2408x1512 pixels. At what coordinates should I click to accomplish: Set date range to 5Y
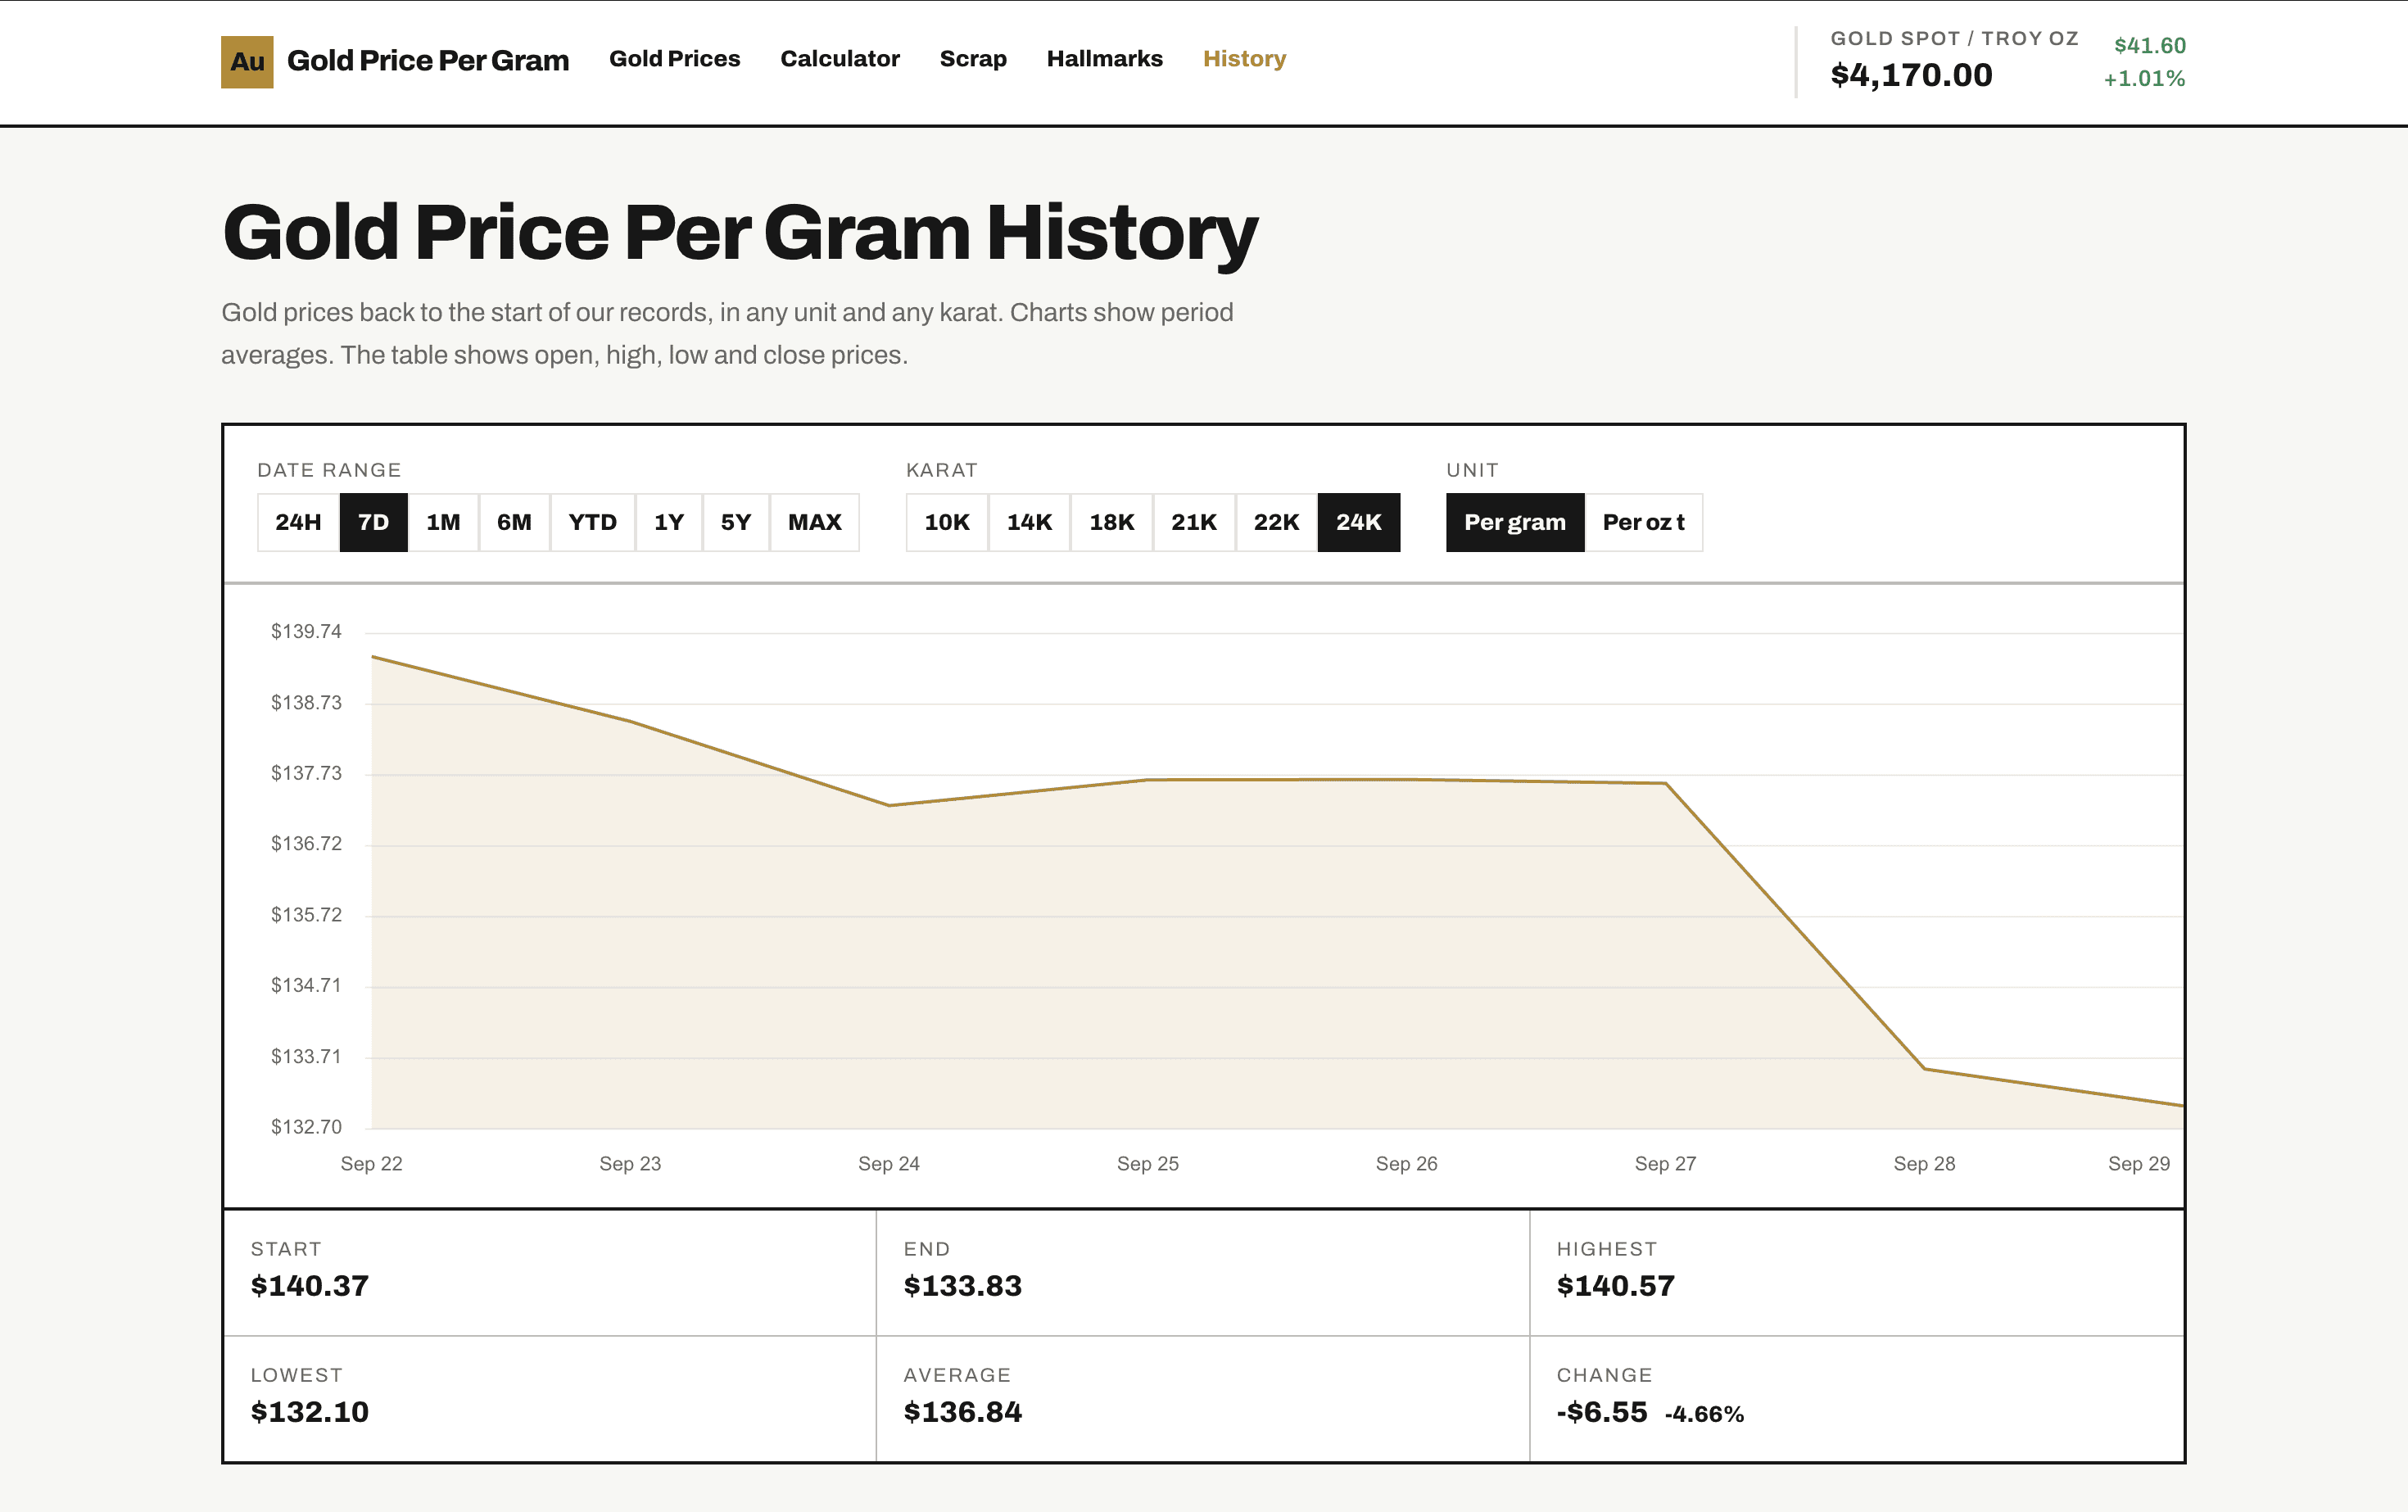[735, 522]
